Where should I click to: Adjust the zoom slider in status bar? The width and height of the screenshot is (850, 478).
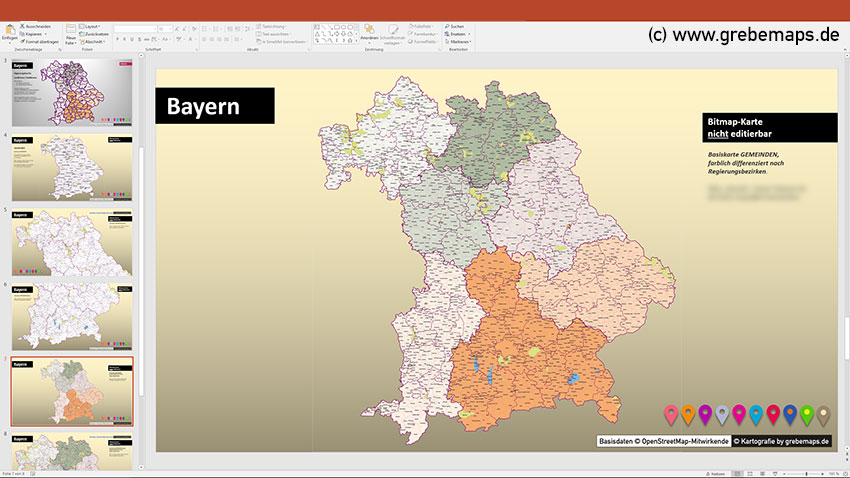[x=806, y=474]
